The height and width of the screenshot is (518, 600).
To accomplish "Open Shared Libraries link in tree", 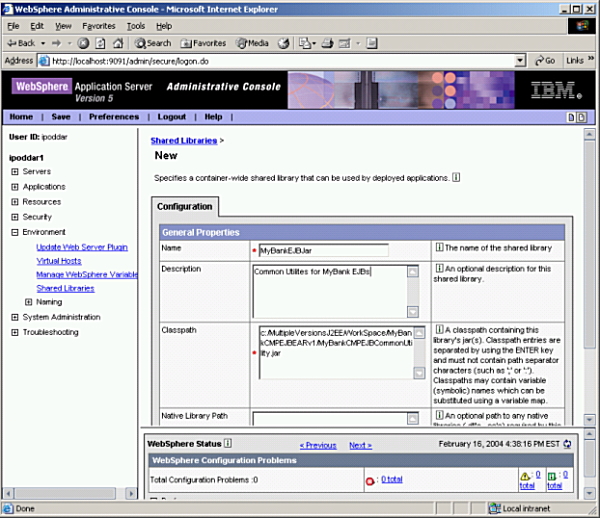I will coord(65,288).
